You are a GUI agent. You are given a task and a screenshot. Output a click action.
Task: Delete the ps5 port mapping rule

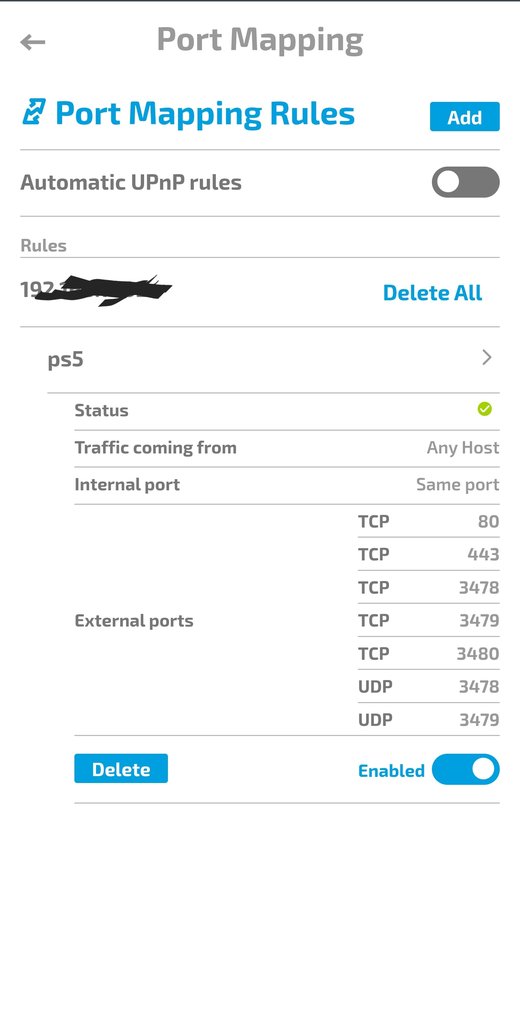tap(121, 769)
